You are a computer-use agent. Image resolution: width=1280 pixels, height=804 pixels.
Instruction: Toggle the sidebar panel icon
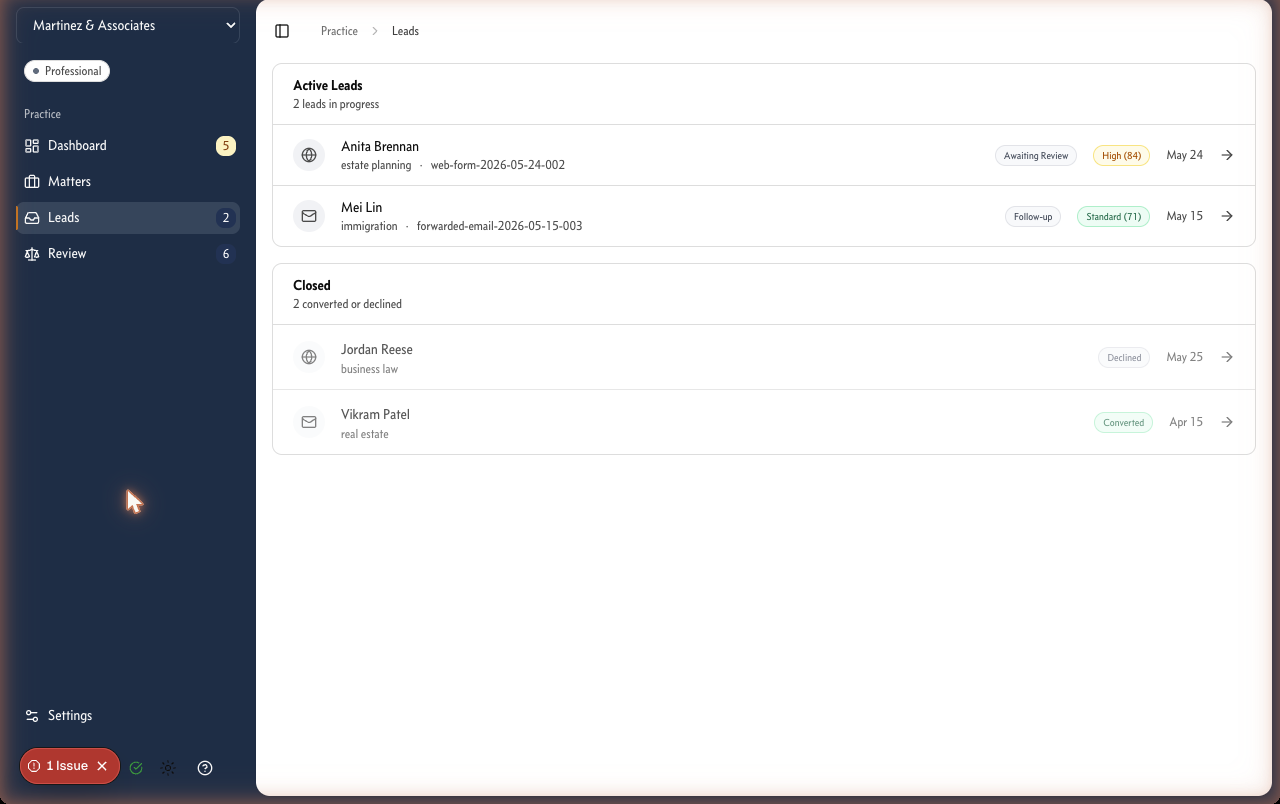coord(282,31)
